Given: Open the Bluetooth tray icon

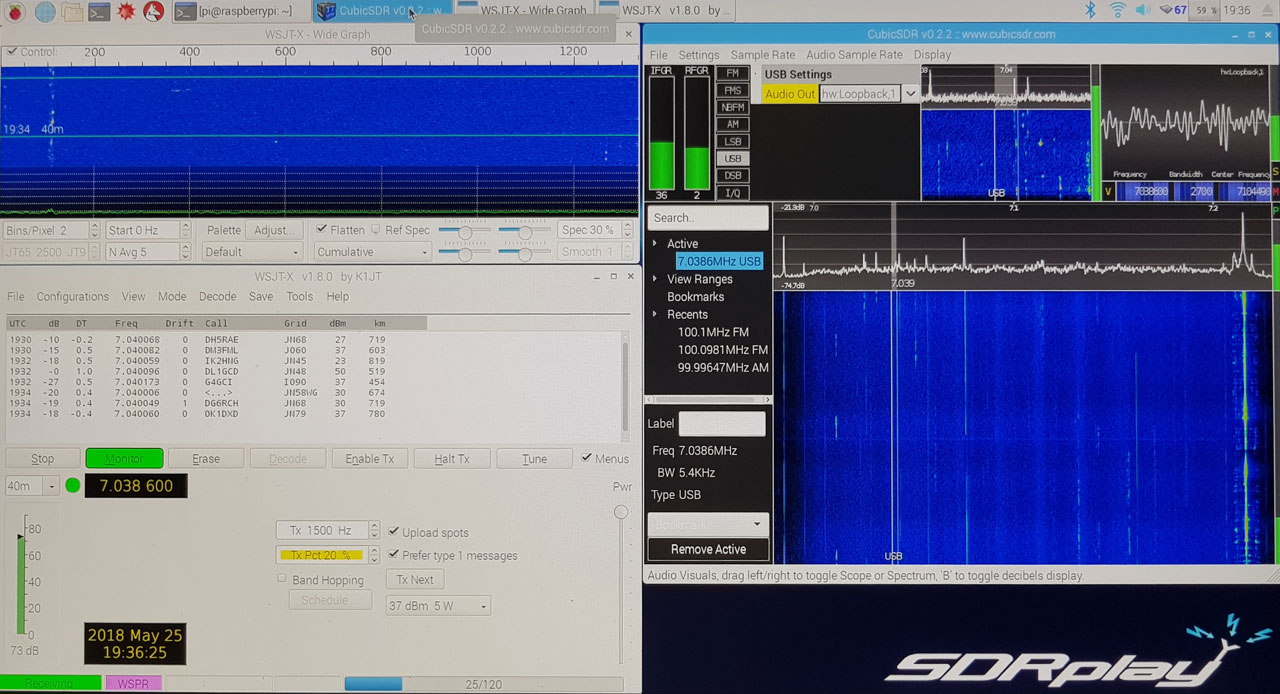Looking at the screenshot, I should tap(1091, 10).
